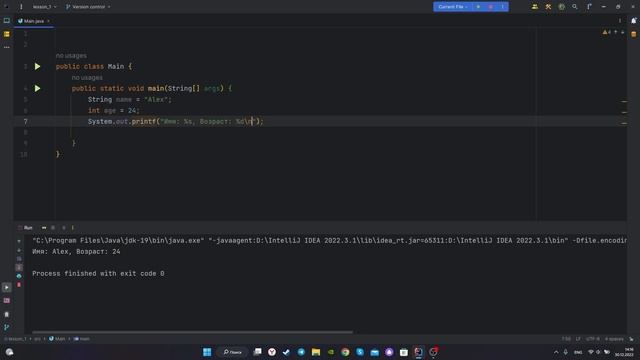Toggle soft-wrap in Run console
Screen dimensions: 640x360
coord(19,259)
